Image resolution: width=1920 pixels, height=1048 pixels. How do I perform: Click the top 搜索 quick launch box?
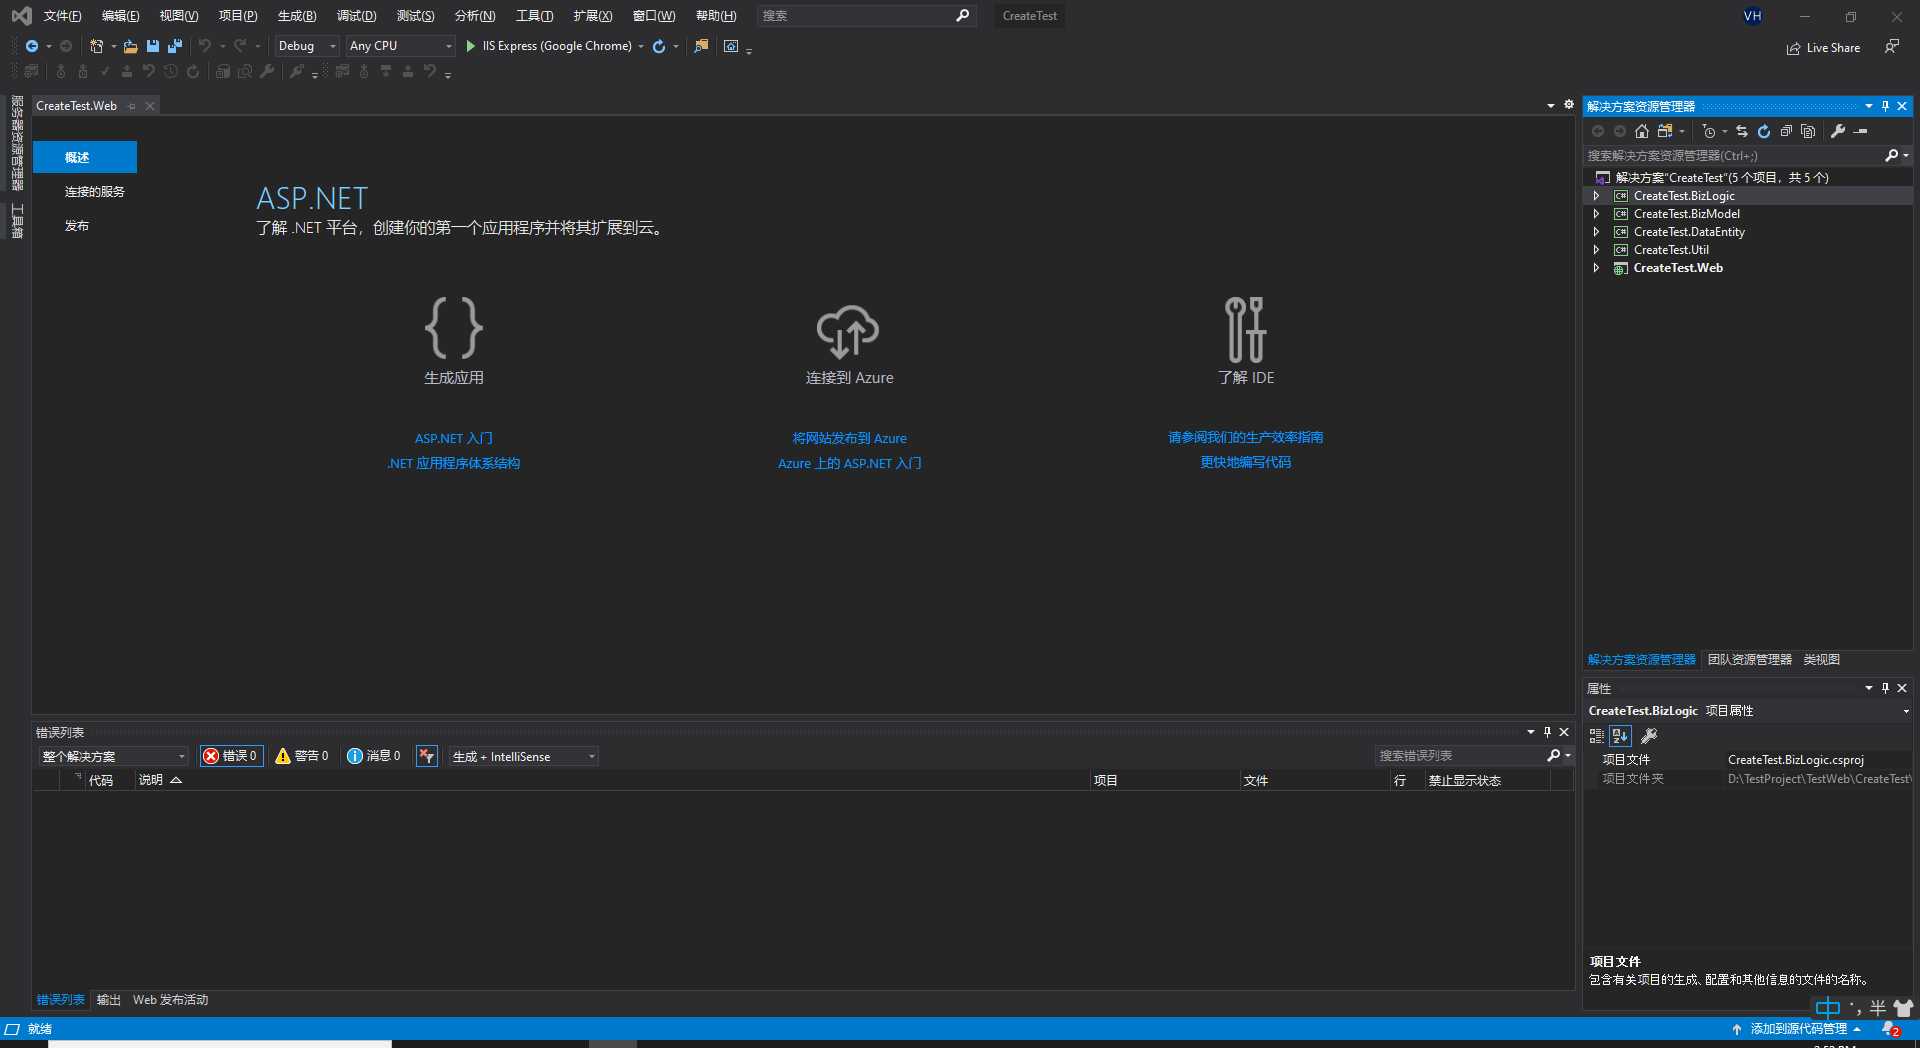865,16
